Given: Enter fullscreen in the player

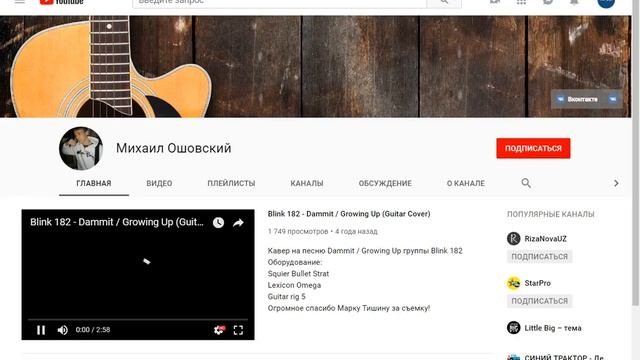Looking at the screenshot, I should (x=238, y=330).
